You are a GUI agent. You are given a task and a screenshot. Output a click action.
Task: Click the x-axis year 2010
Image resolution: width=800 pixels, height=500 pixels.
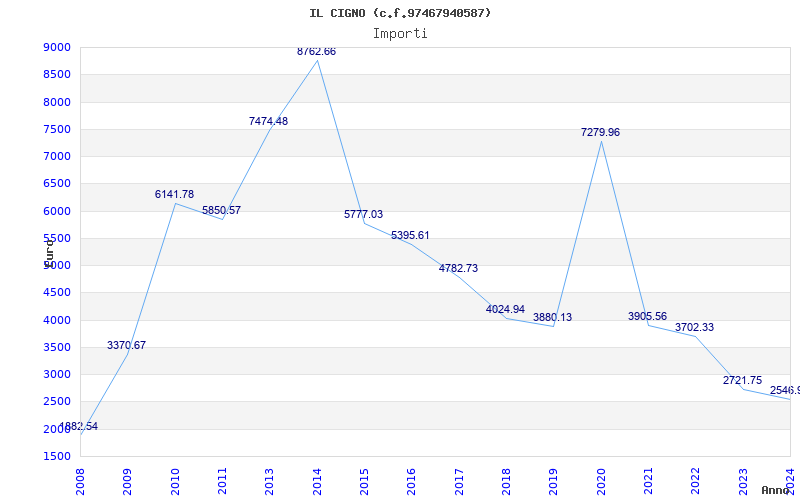175,482
